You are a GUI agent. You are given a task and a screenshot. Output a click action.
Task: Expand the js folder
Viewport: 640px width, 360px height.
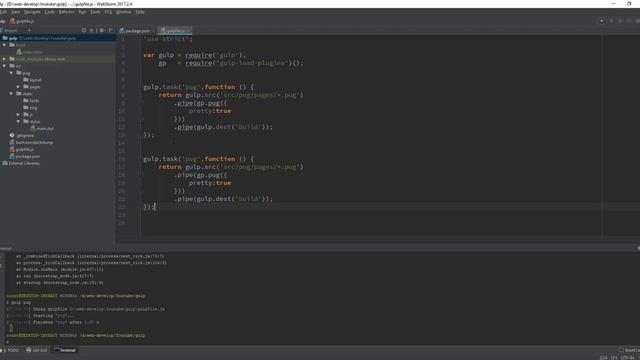[x=18, y=115]
